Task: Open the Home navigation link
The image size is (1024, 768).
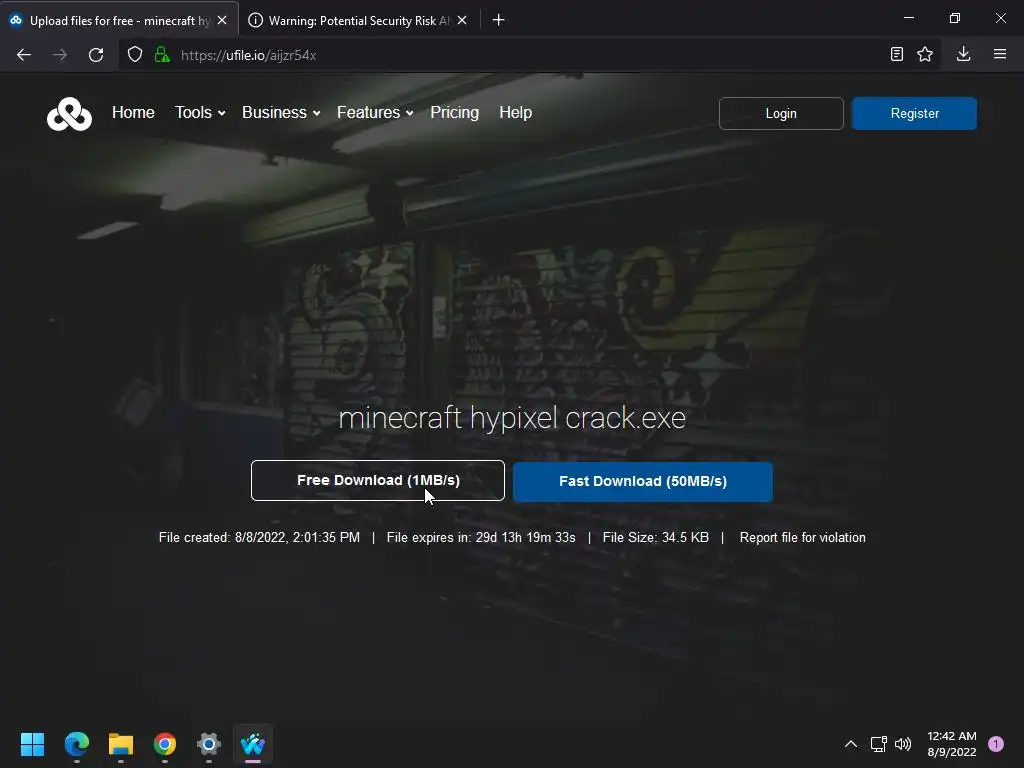Action: pos(133,112)
